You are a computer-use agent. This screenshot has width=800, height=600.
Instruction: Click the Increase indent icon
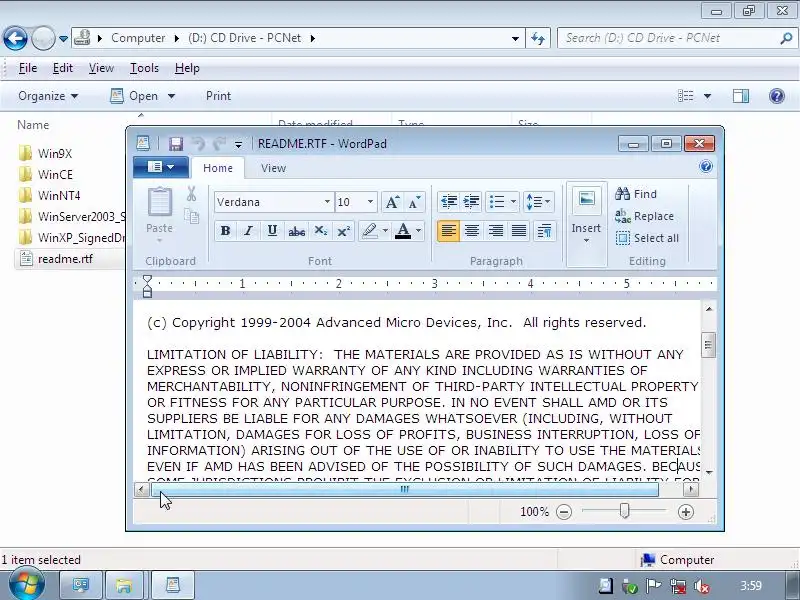coord(471,202)
